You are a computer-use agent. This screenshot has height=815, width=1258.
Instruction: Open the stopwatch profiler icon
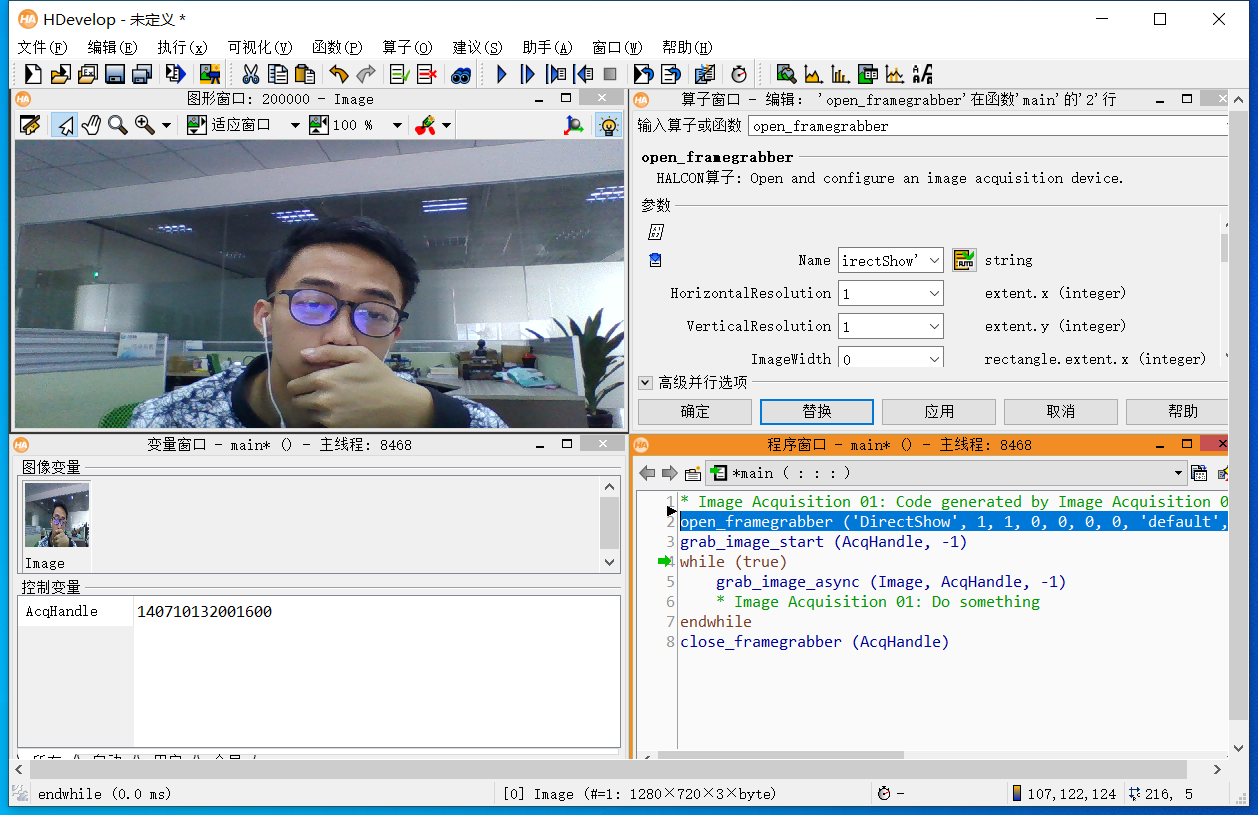(x=738, y=73)
